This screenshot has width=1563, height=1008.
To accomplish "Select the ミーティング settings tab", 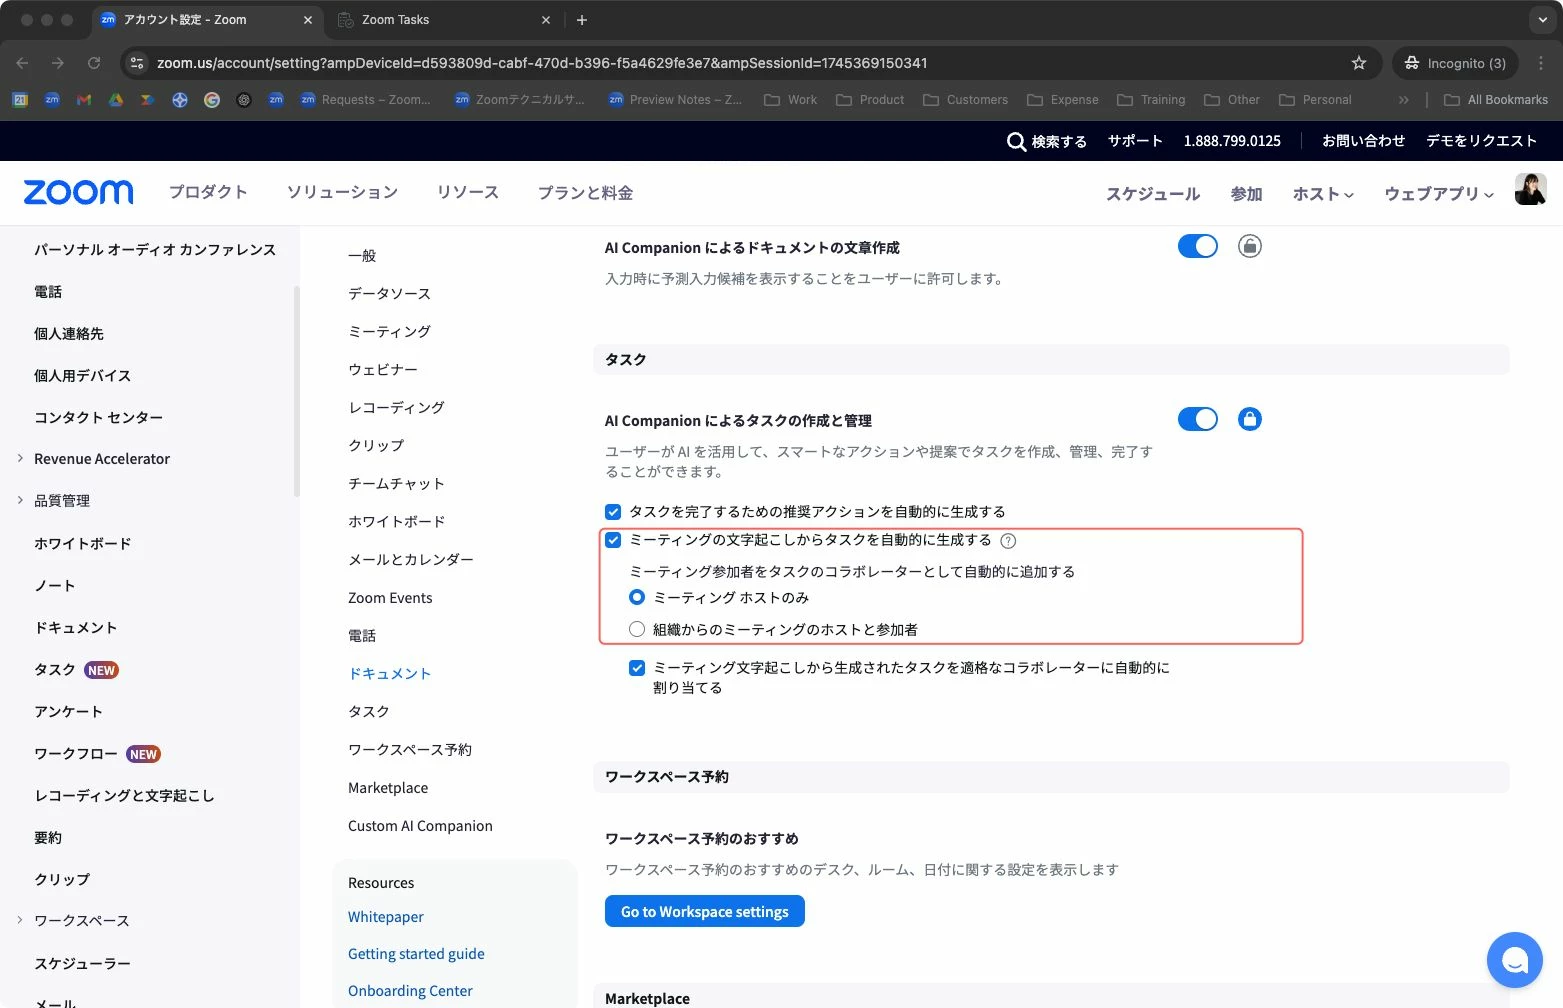I will tap(390, 332).
